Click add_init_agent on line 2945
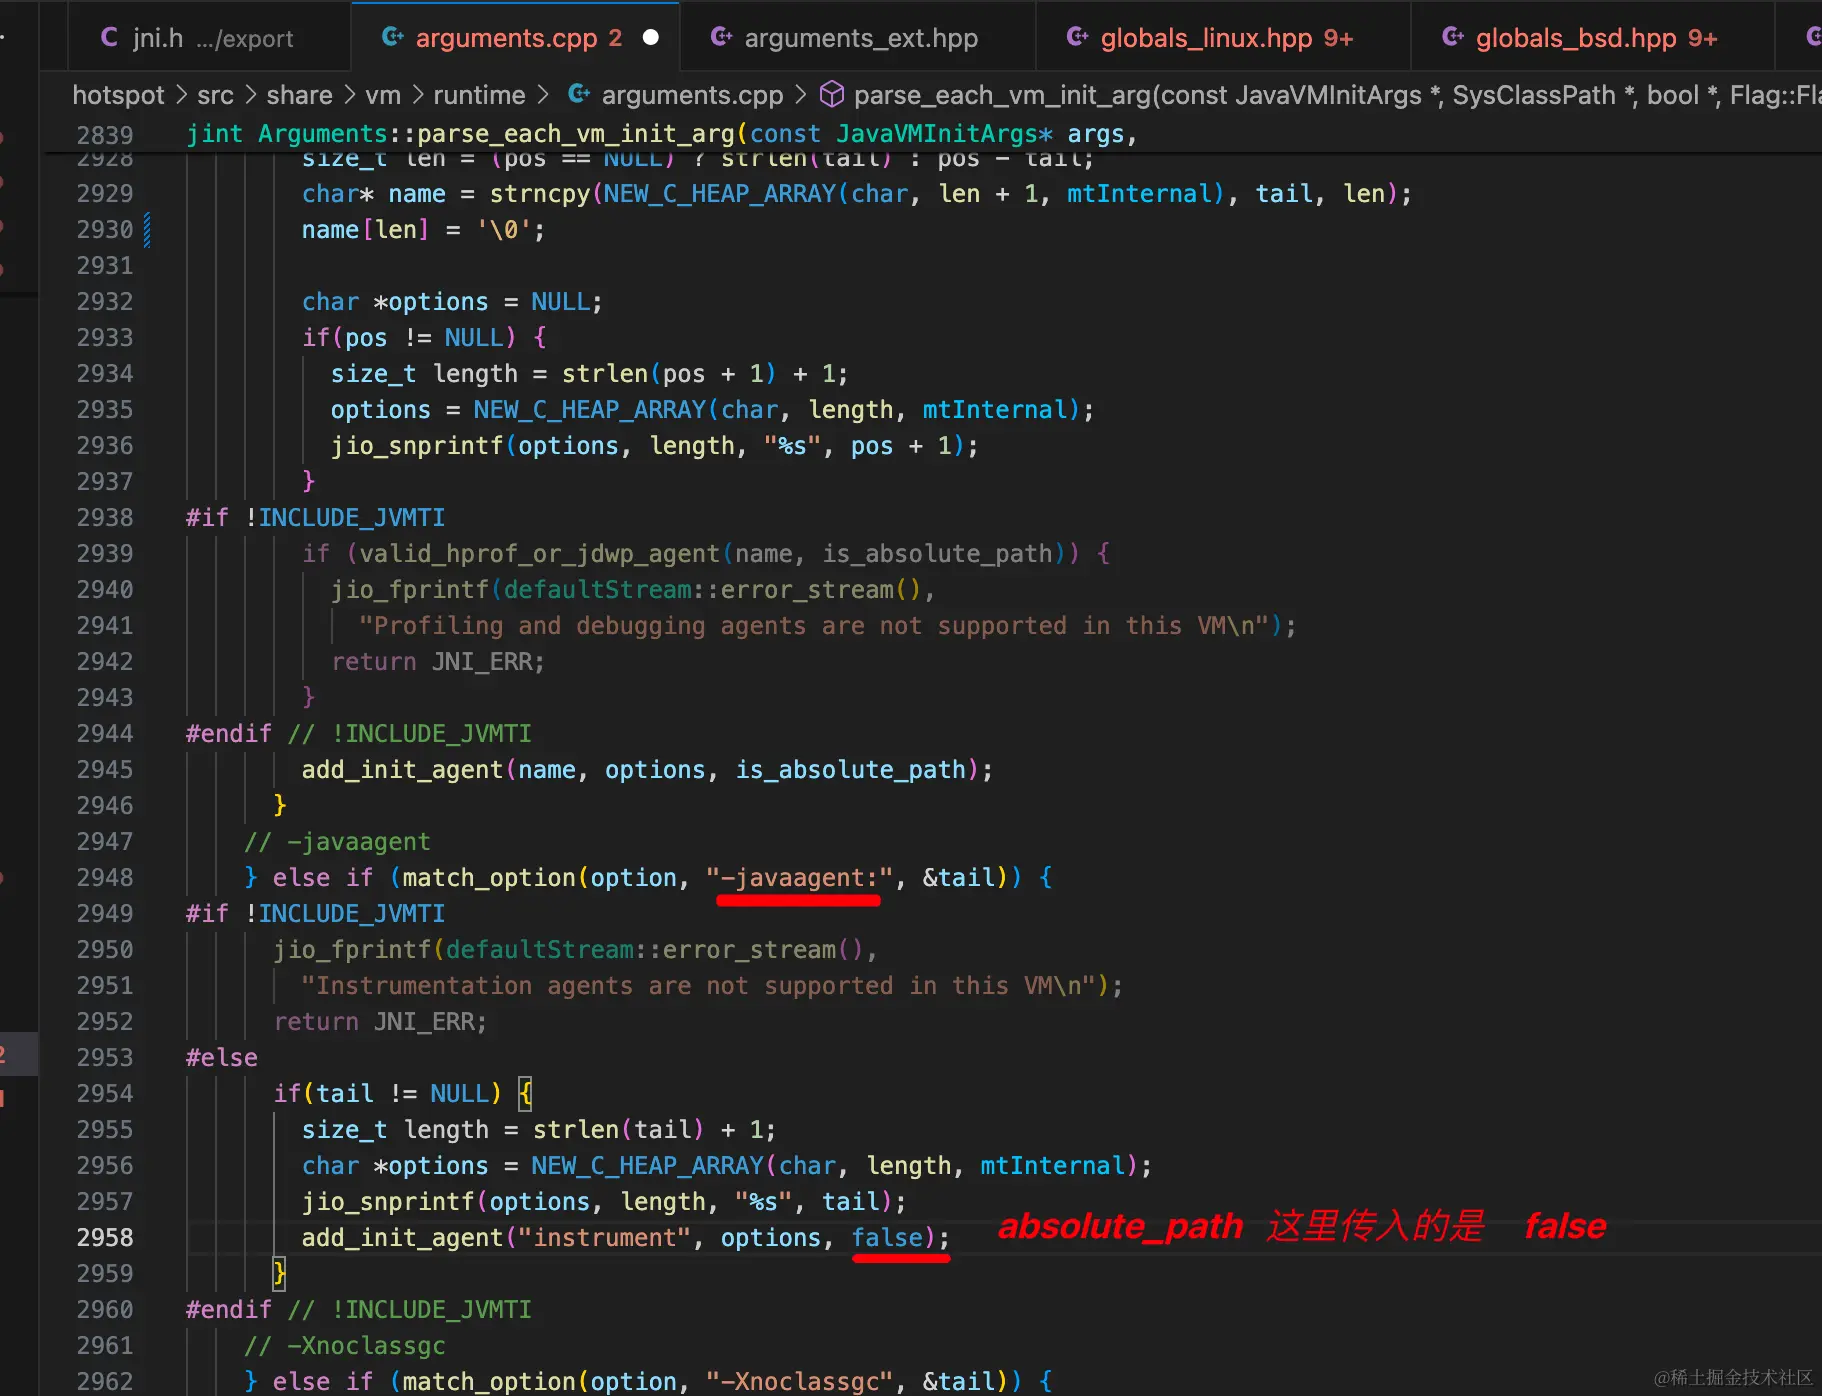This screenshot has width=1822, height=1396. (402, 770)
